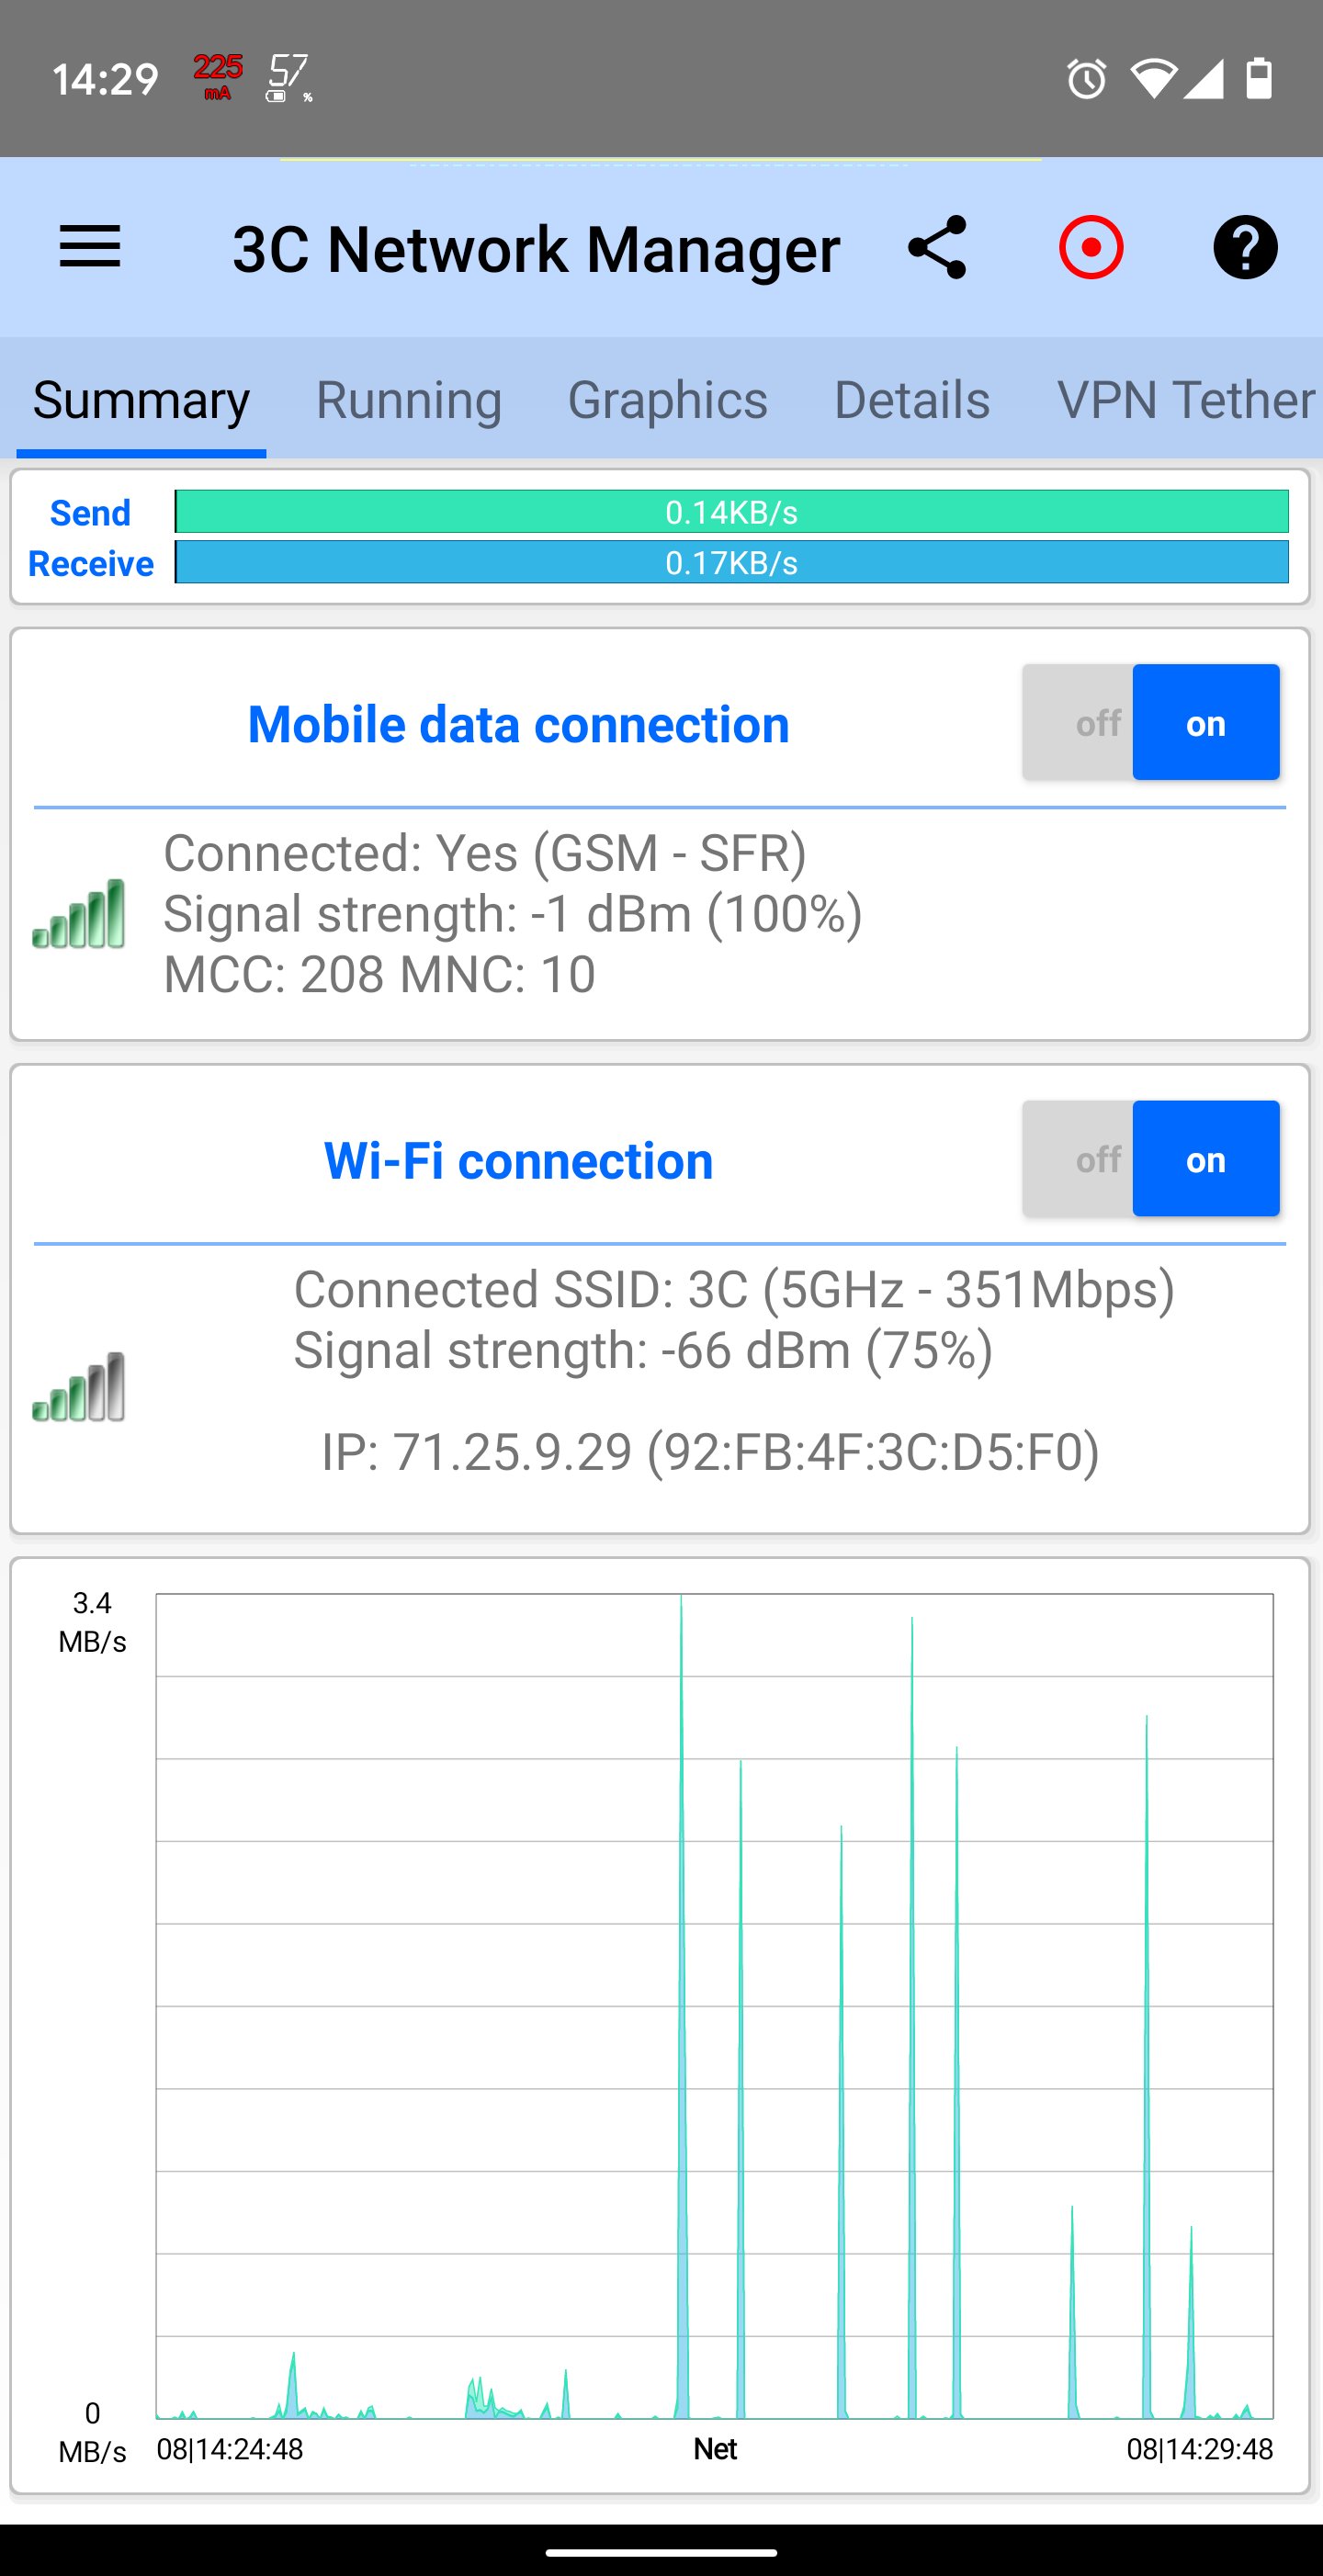Go to the Details tab
Viewport: 1323px width, 2576px height.
click(911, 400)
